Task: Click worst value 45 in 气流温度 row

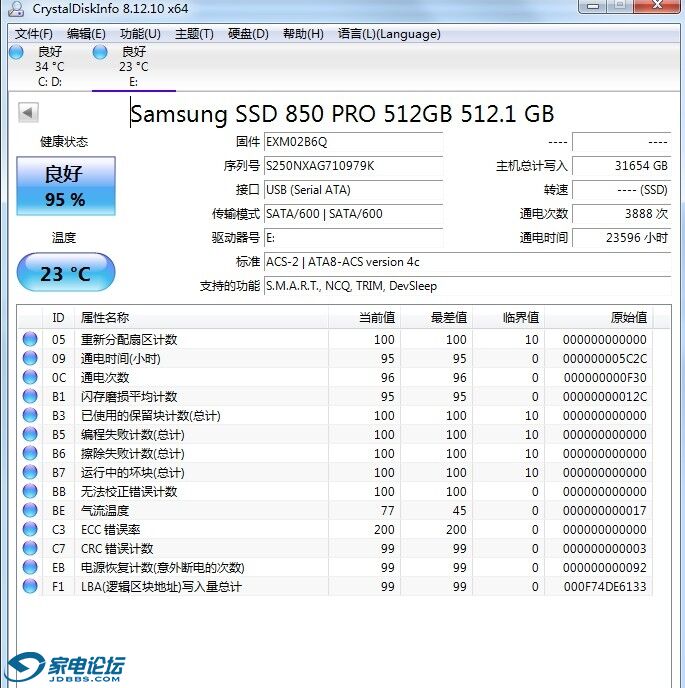Action: coord(459,511)
